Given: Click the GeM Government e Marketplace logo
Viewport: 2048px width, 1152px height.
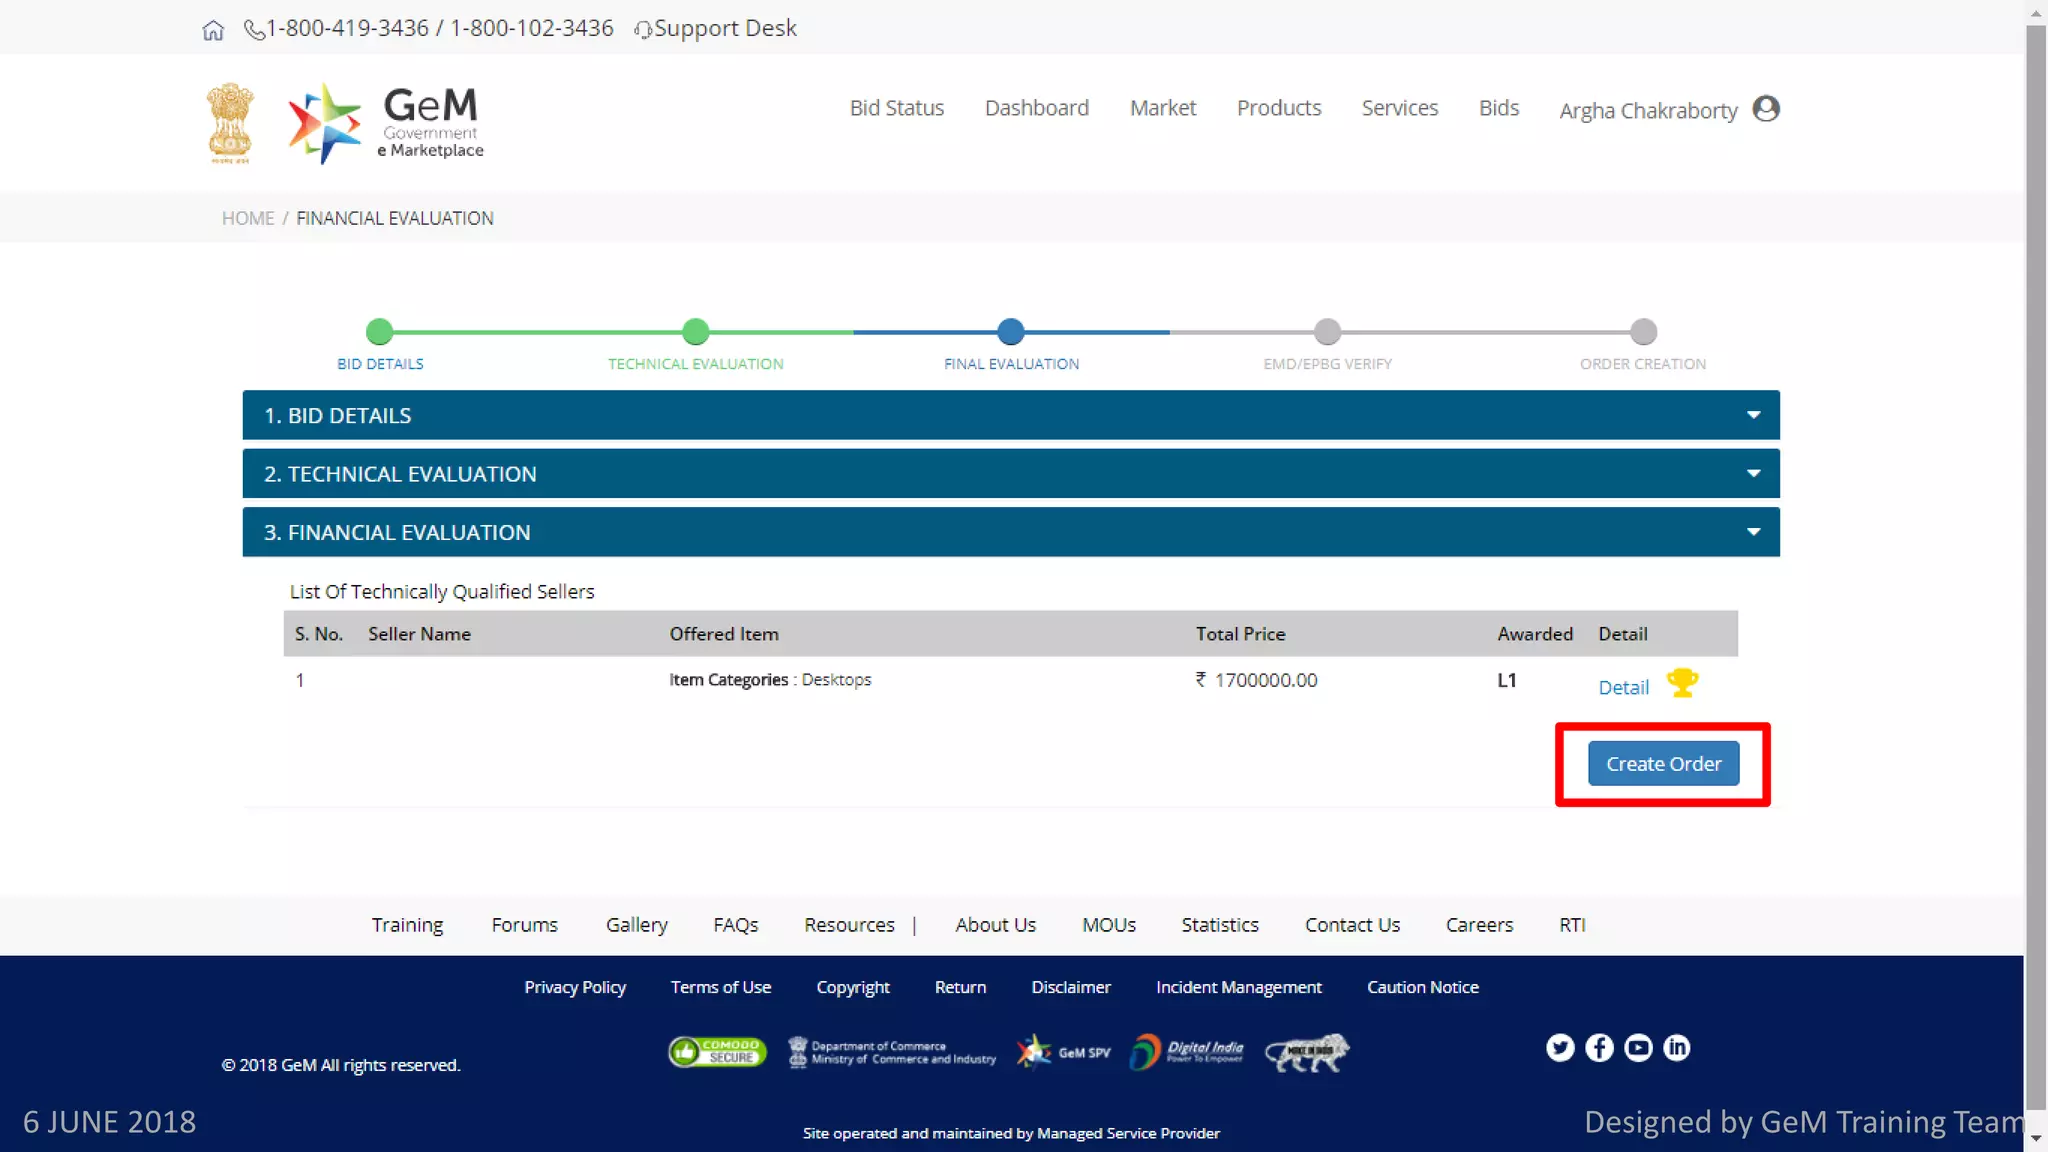Looking at the screenshot, I should tap(386, 123).
